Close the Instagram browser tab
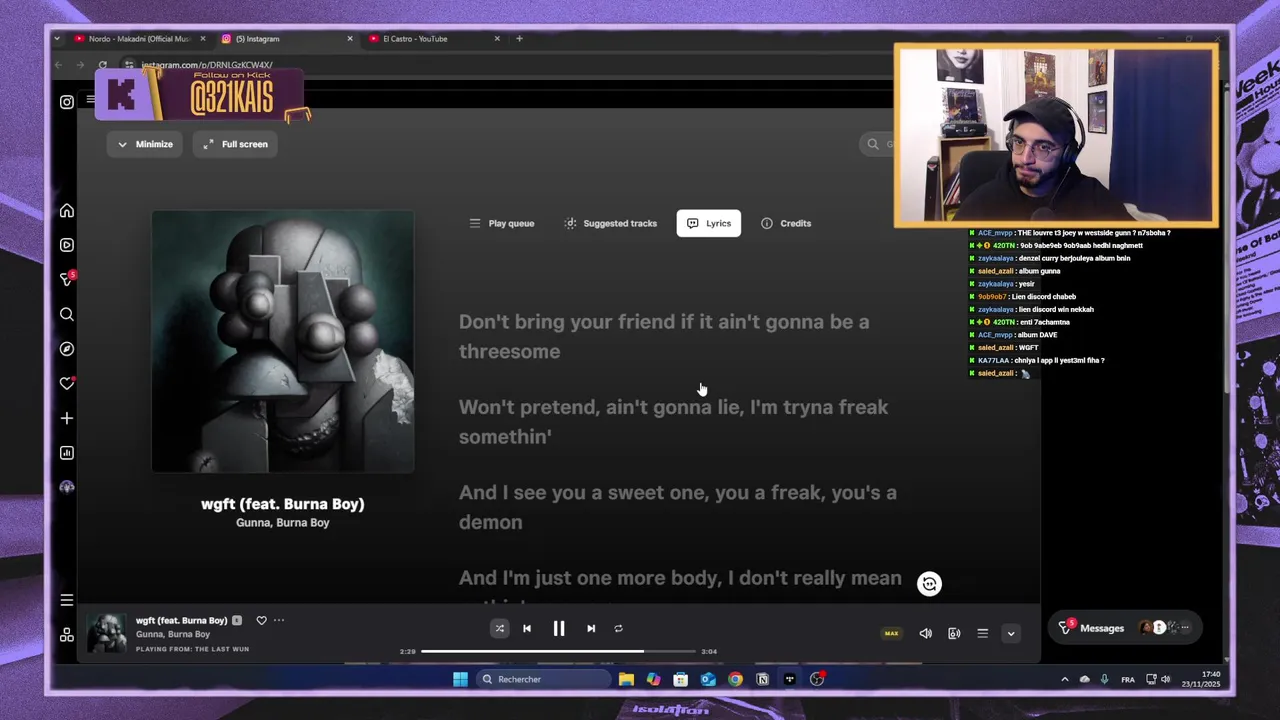Viewport: 1280px width, 720px height. tap(350, 39)
